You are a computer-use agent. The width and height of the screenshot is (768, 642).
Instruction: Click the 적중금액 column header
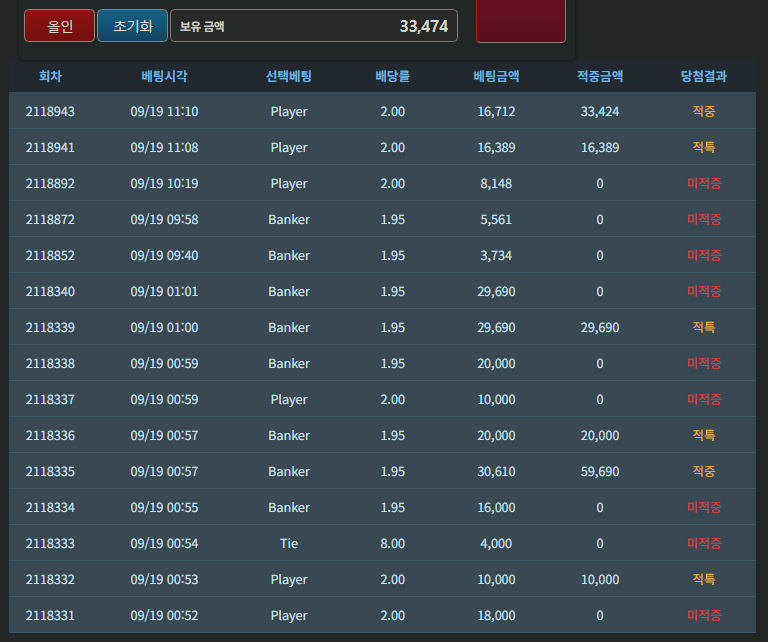coord(600,76)
